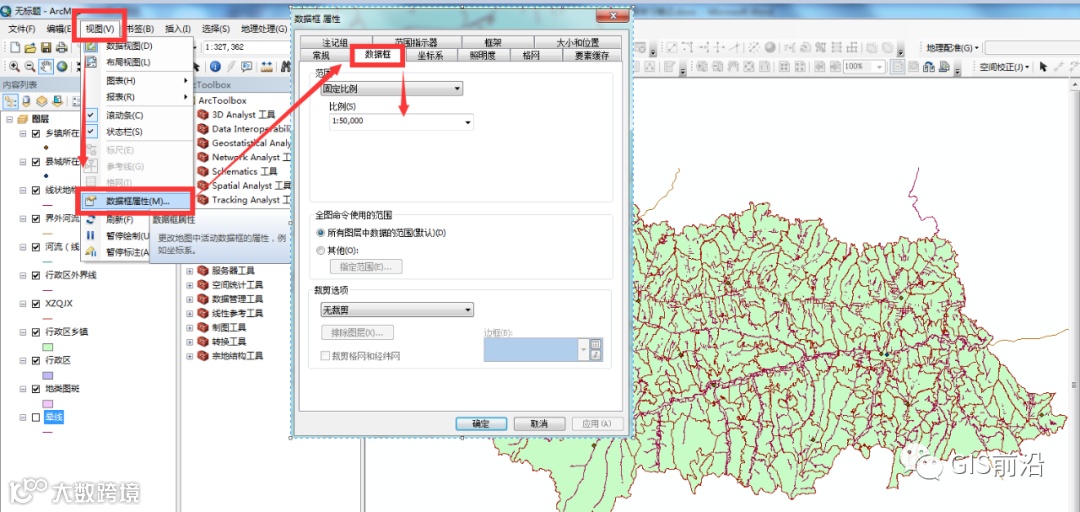Toggle visibility of XZQJX layer
1080x512 pixels.
tap(36, 303)
